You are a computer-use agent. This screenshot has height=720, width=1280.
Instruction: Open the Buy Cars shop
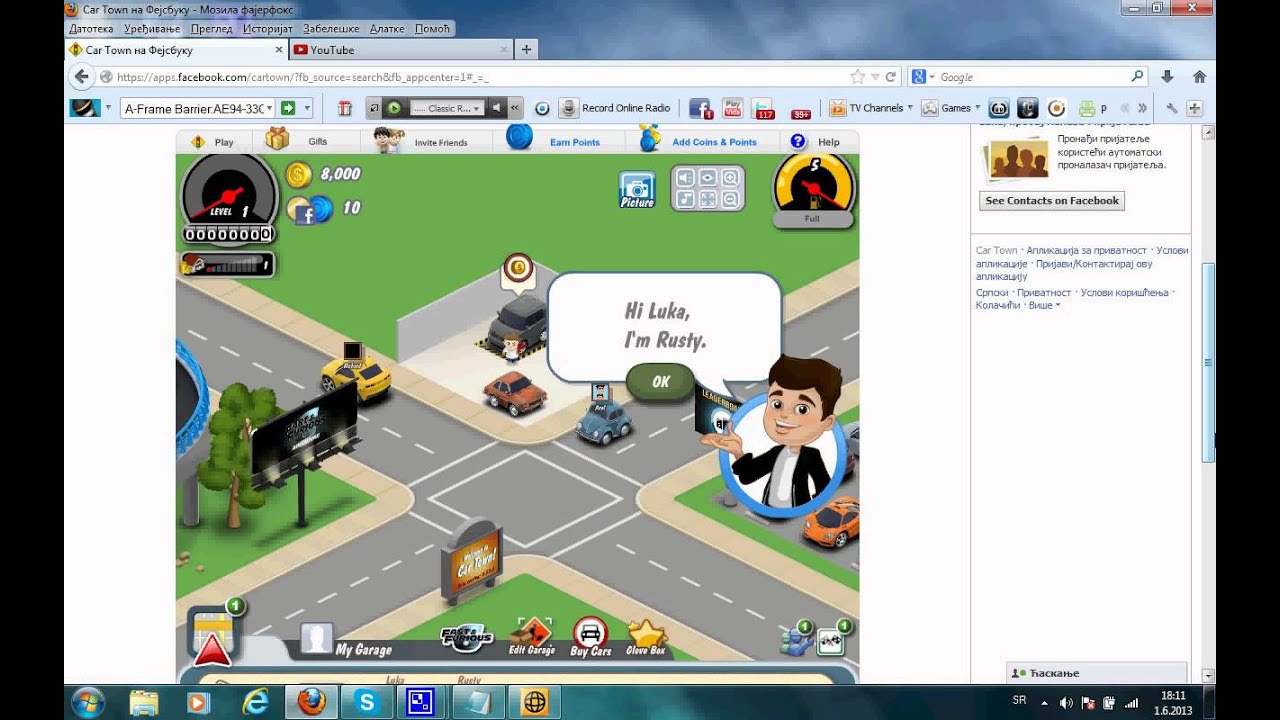point(591,638)
